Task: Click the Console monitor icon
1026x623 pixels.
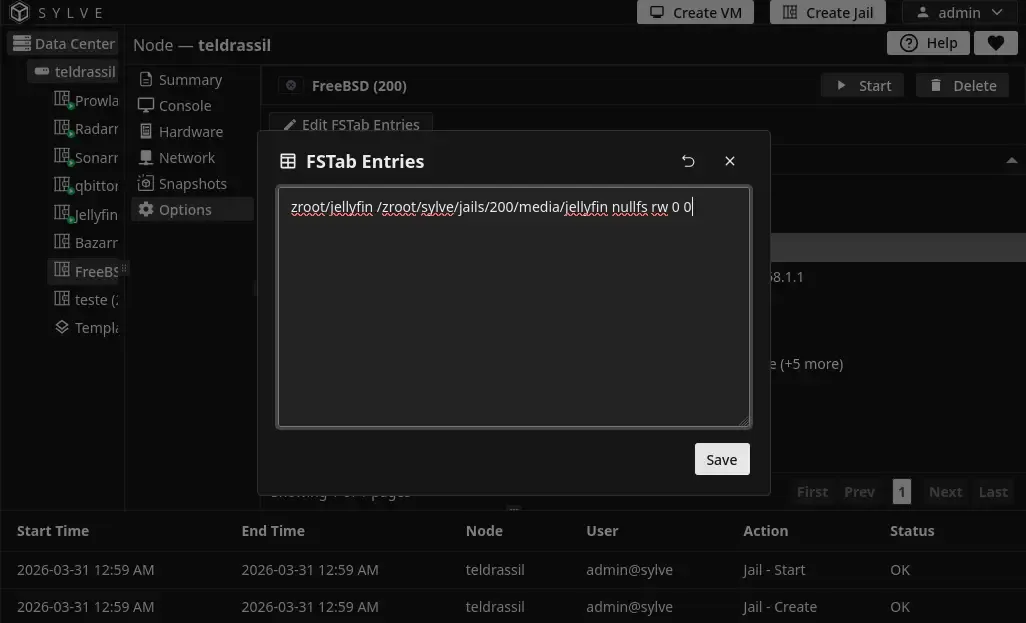Action: pos(147,105)
